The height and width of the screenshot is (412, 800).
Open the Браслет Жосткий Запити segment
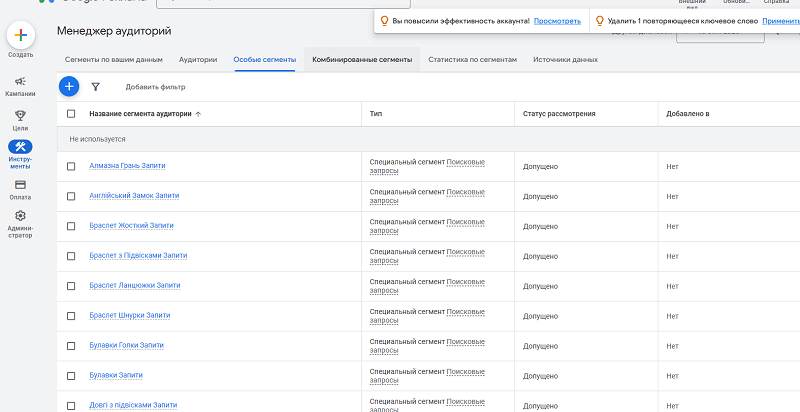pyautogui.click(x=131, y=225)
